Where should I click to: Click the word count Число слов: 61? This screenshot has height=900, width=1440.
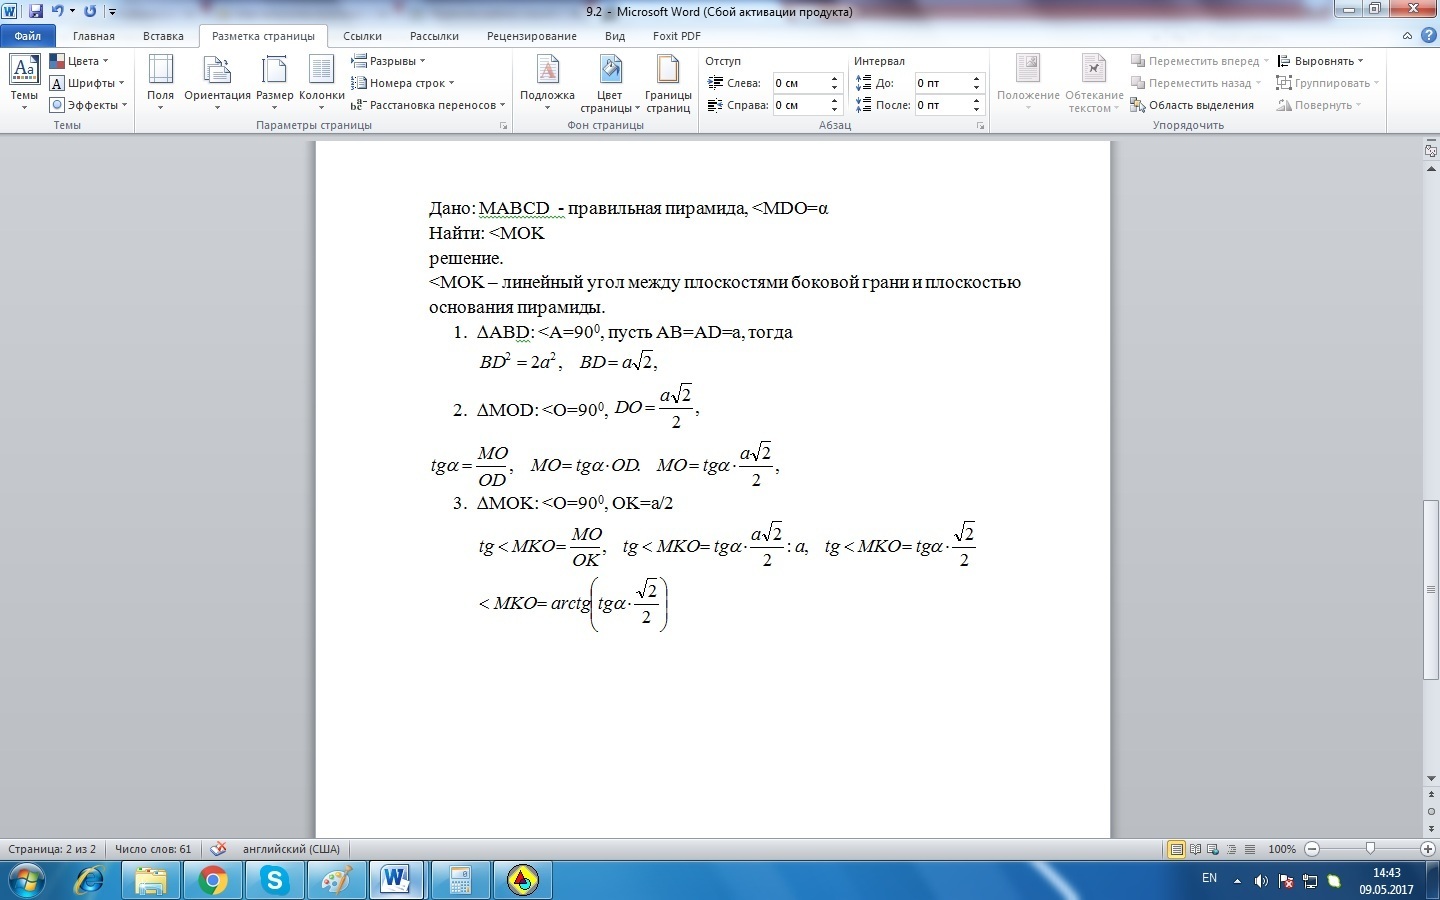point(153,849)
